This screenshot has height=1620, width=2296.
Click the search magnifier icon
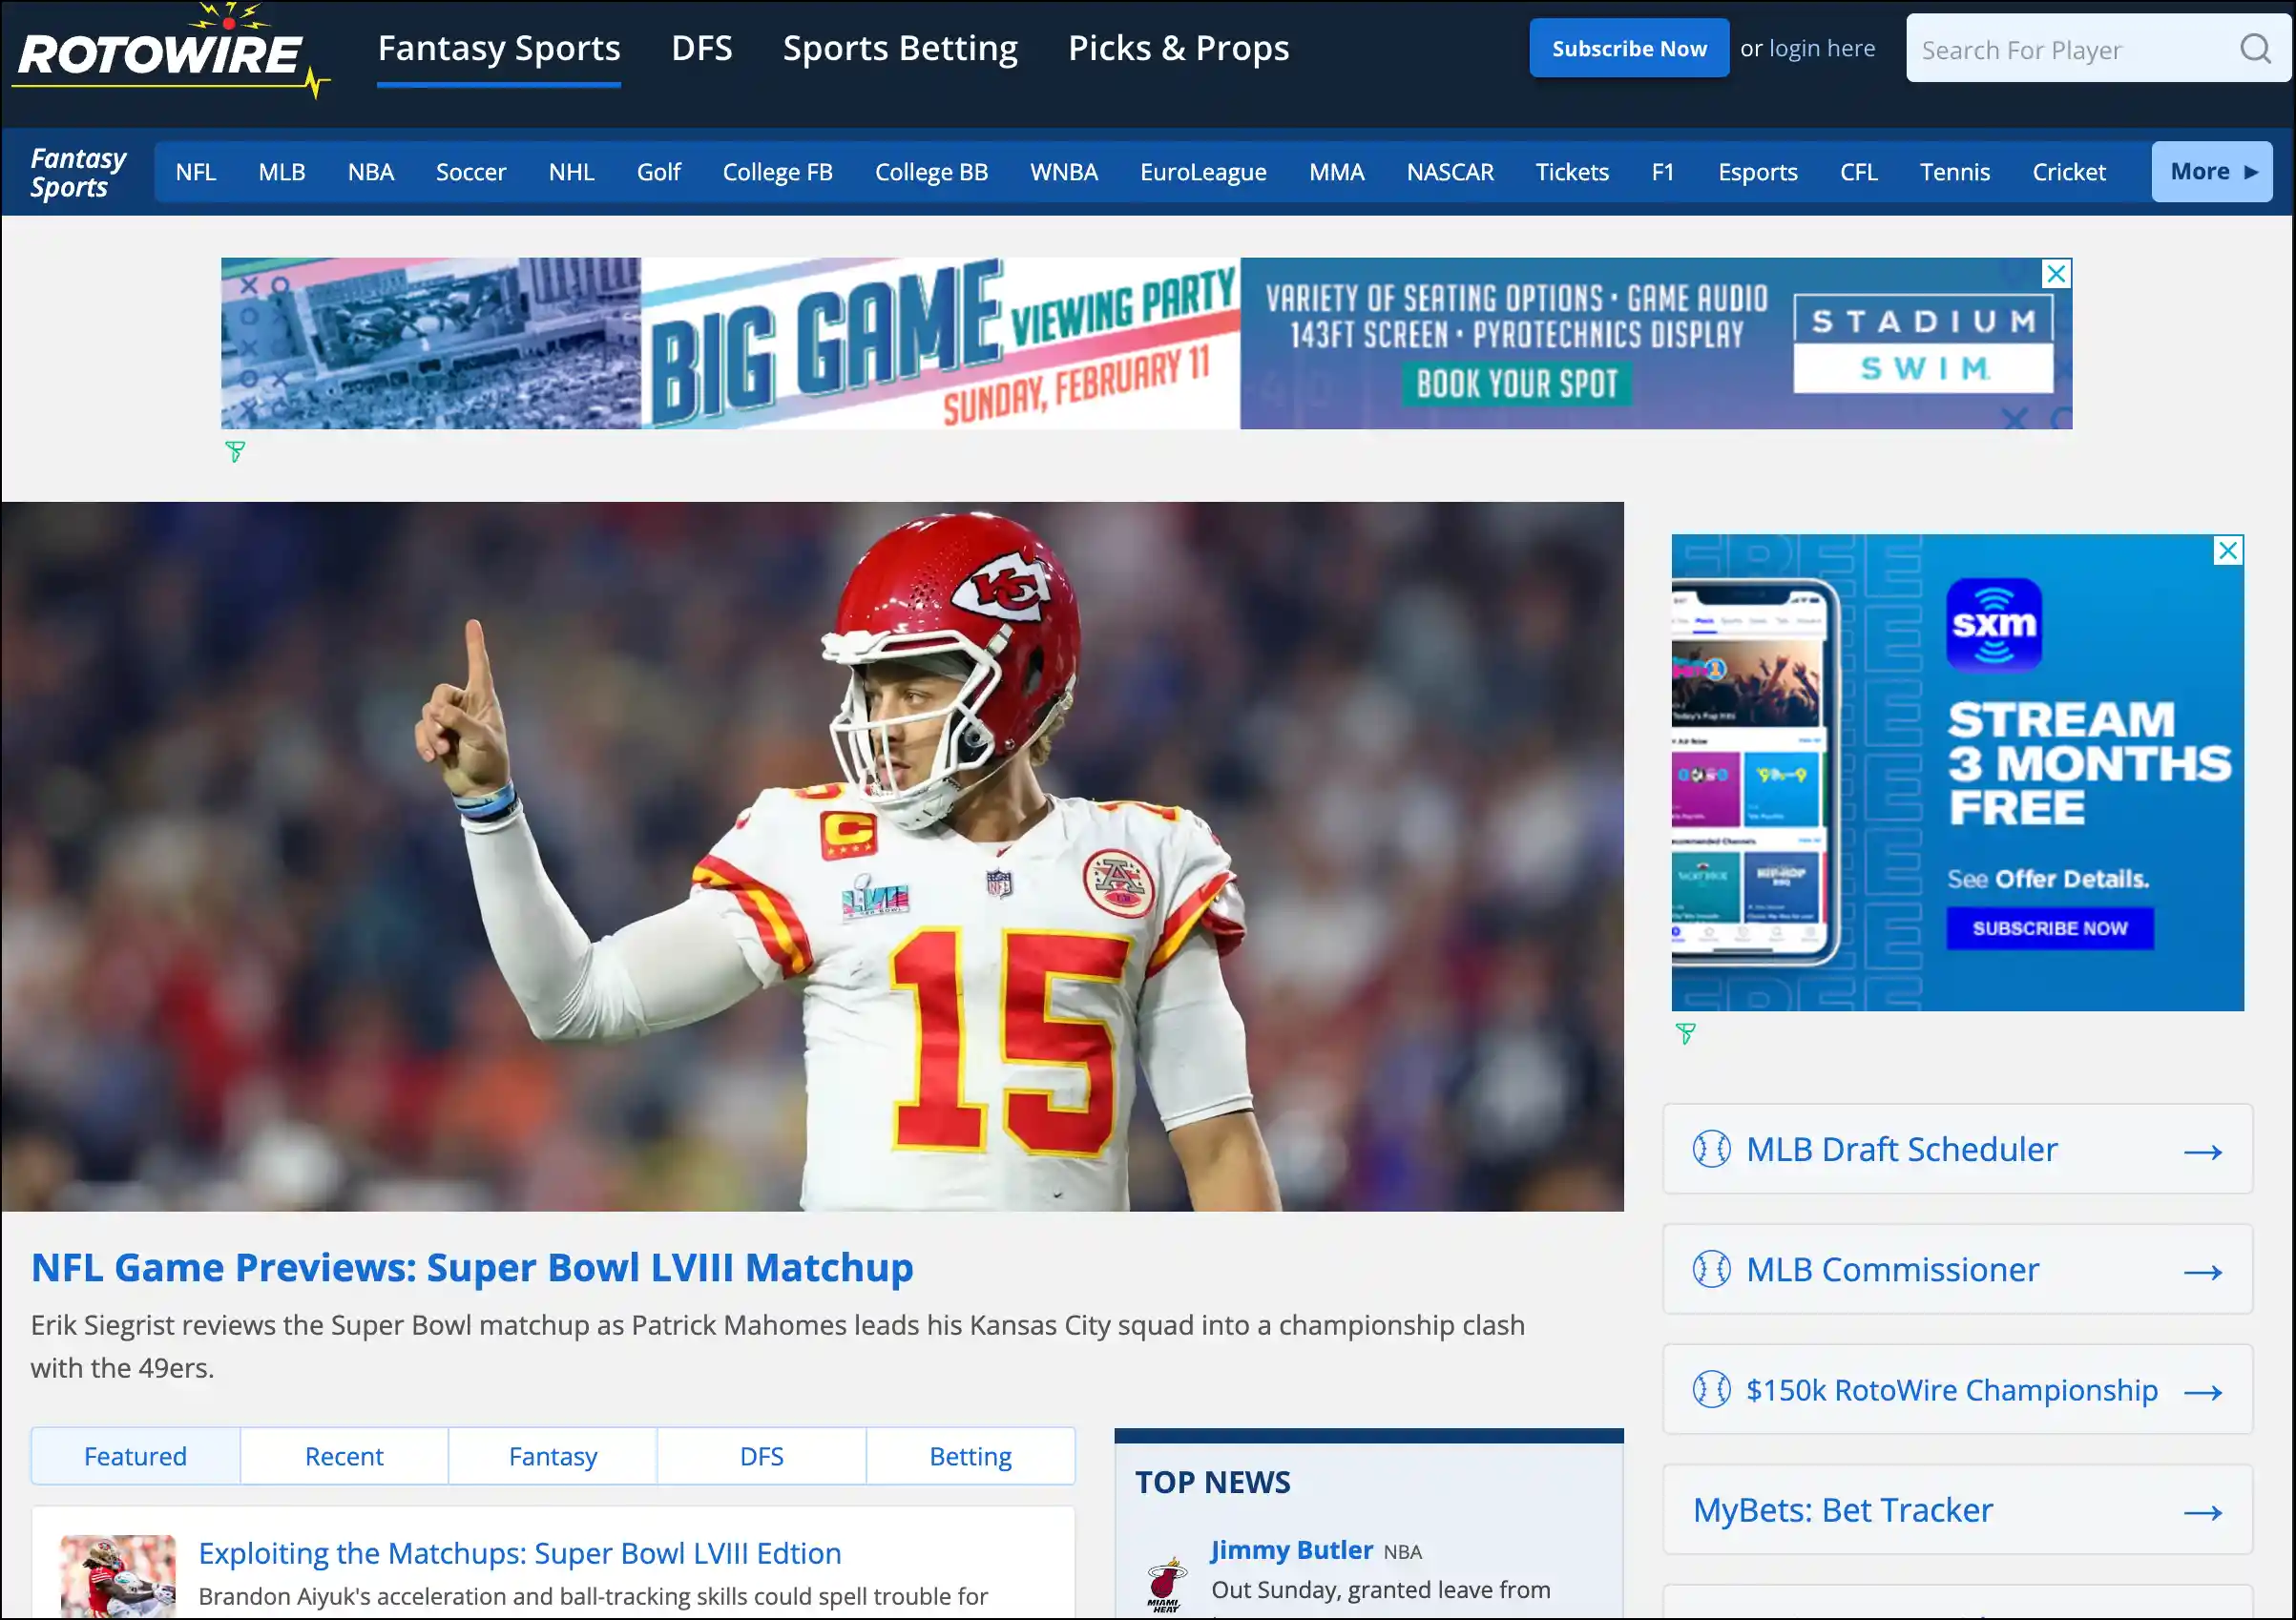pos(2255,48)
